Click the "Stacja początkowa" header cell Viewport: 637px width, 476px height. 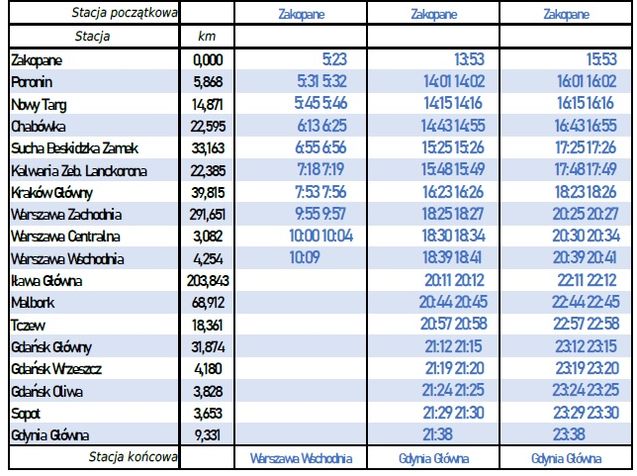point(125,13)
